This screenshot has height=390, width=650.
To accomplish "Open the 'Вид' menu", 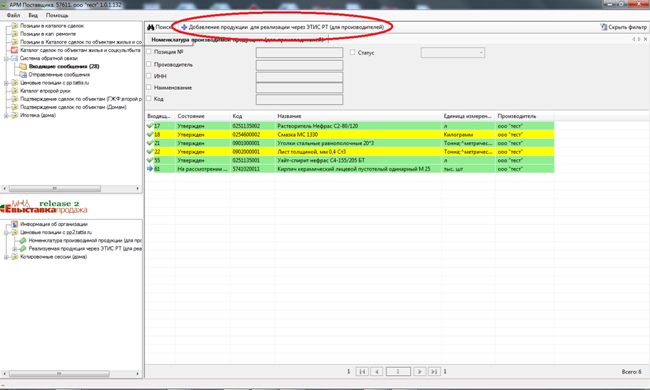I will pos(33,15).
